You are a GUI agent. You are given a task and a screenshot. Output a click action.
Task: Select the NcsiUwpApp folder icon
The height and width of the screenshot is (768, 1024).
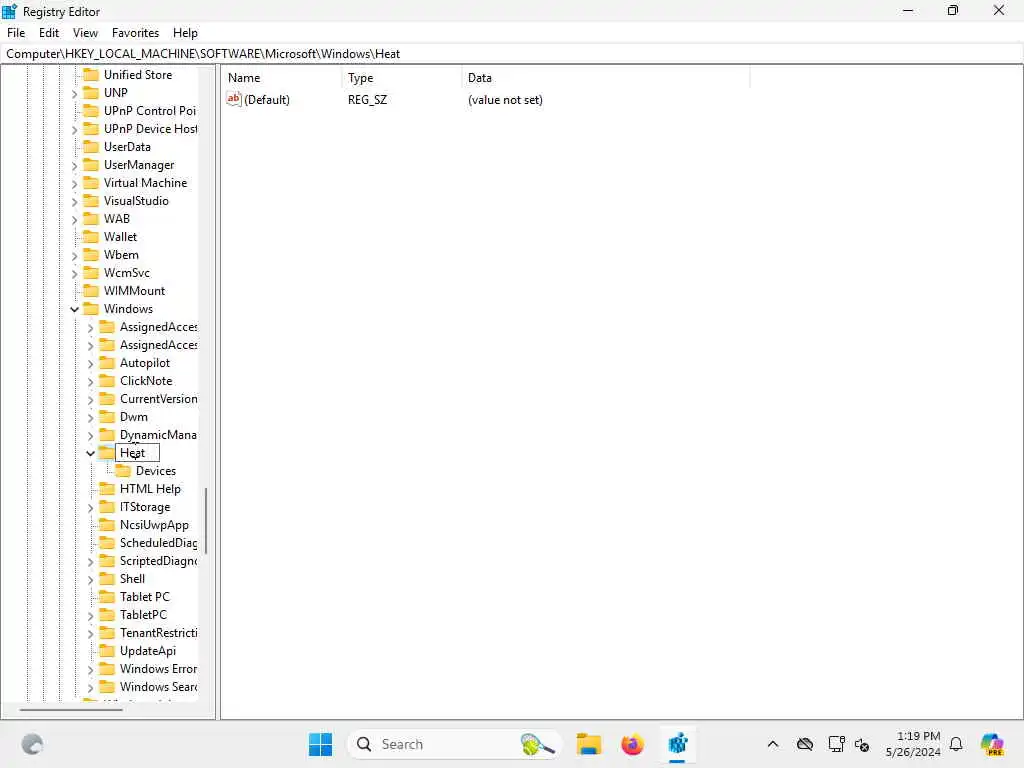coord(106,524)
